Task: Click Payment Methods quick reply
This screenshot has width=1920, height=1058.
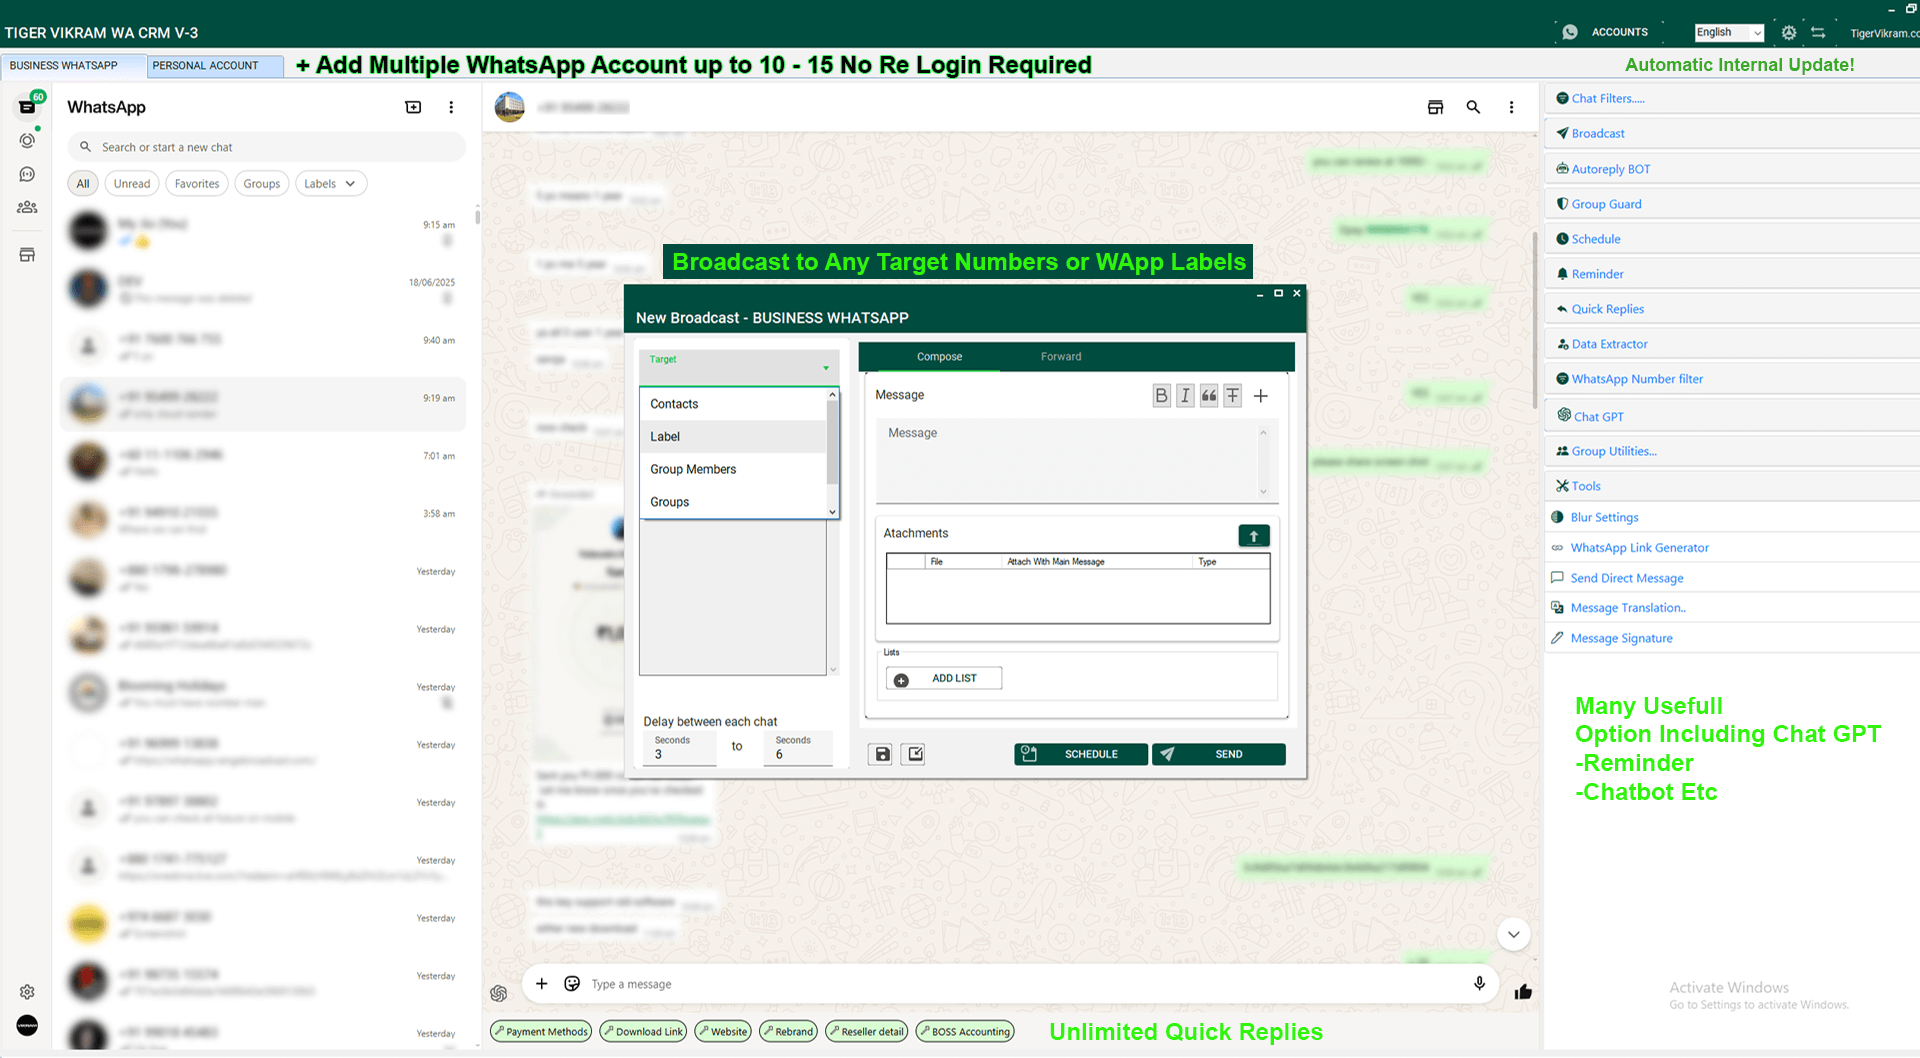Action: click(541, 1031)
